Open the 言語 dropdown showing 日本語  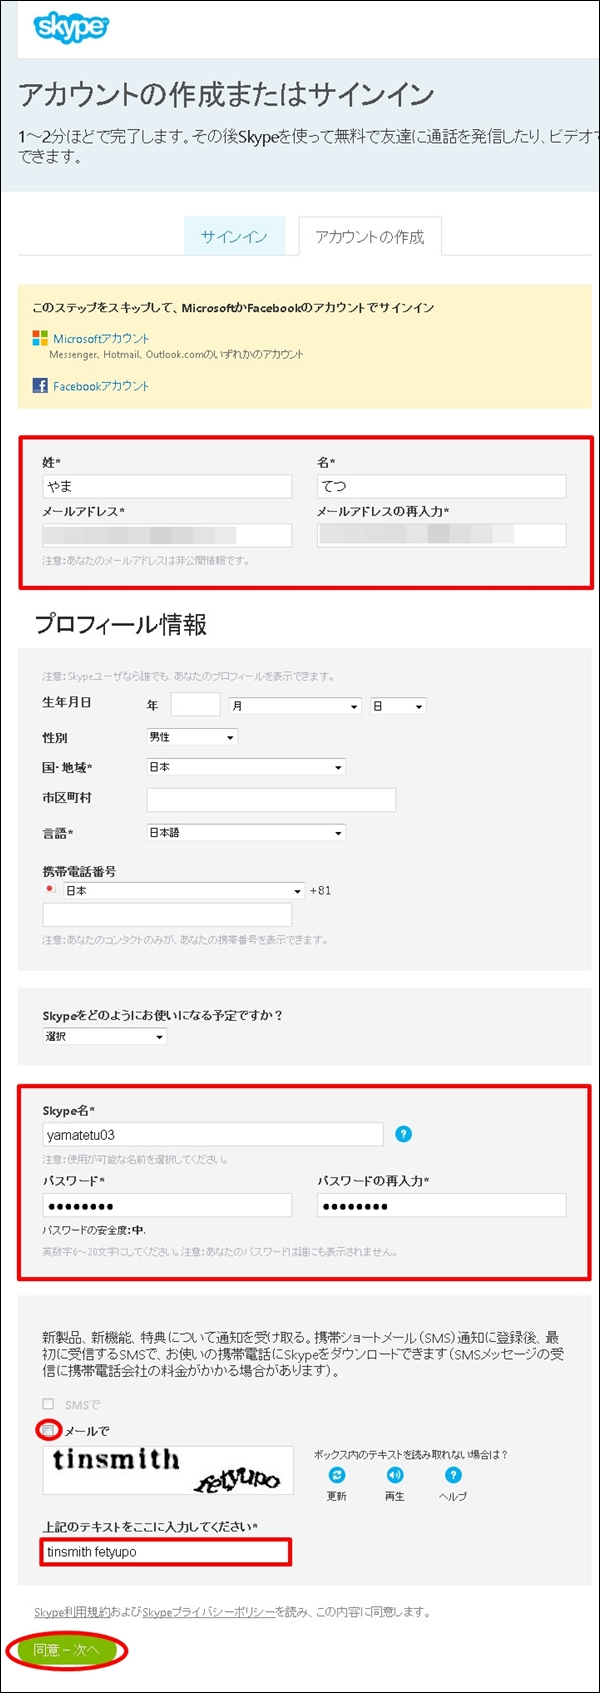click(246, 832)
